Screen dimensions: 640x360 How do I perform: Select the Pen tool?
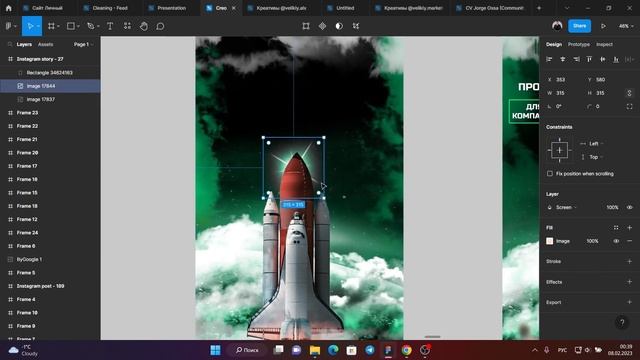[90, 26]
